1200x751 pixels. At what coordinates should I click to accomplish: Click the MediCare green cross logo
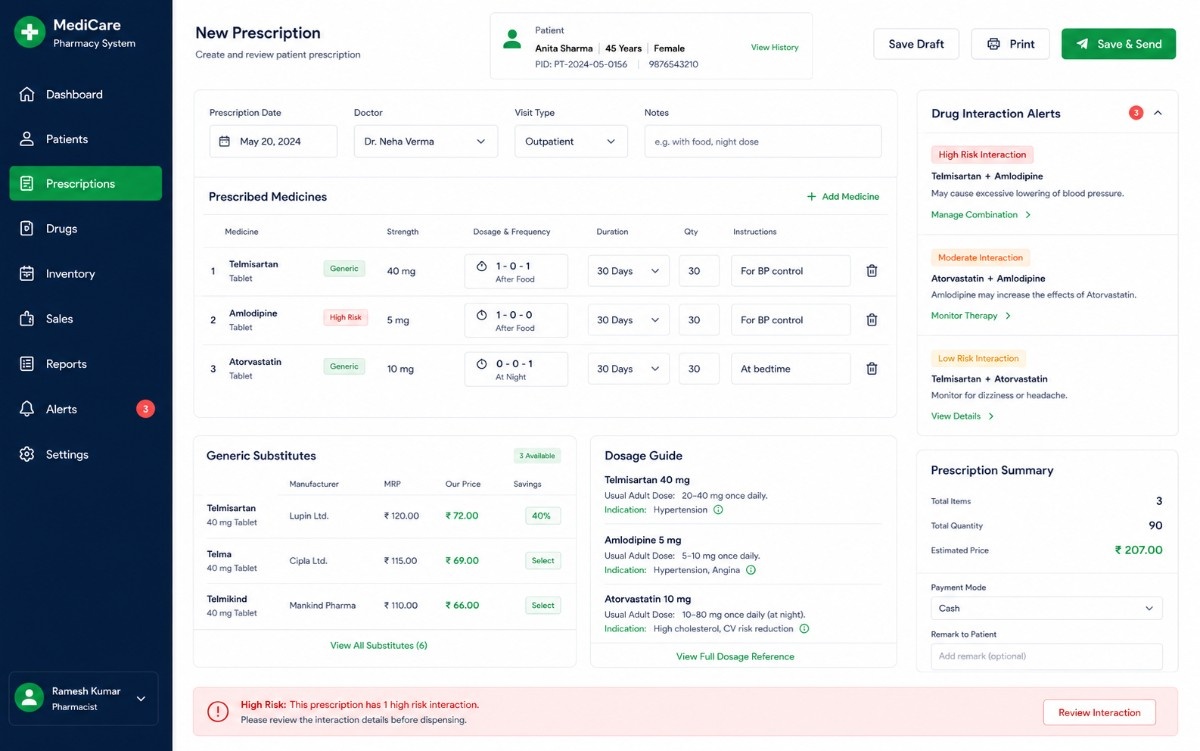(30, 32)
